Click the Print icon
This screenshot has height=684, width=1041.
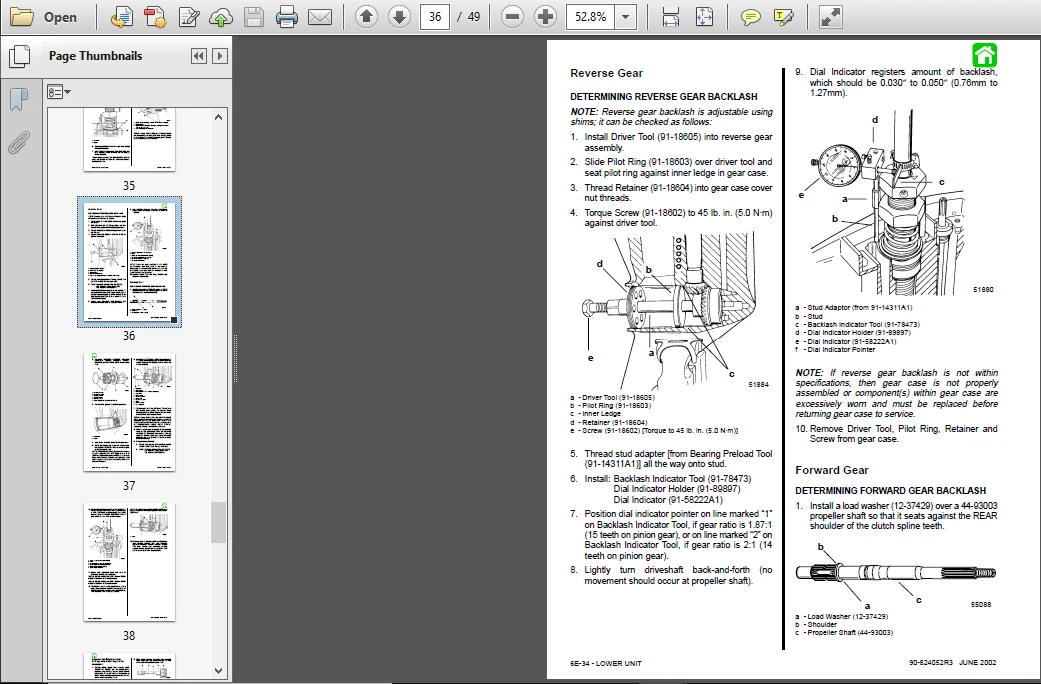[286, 17]
